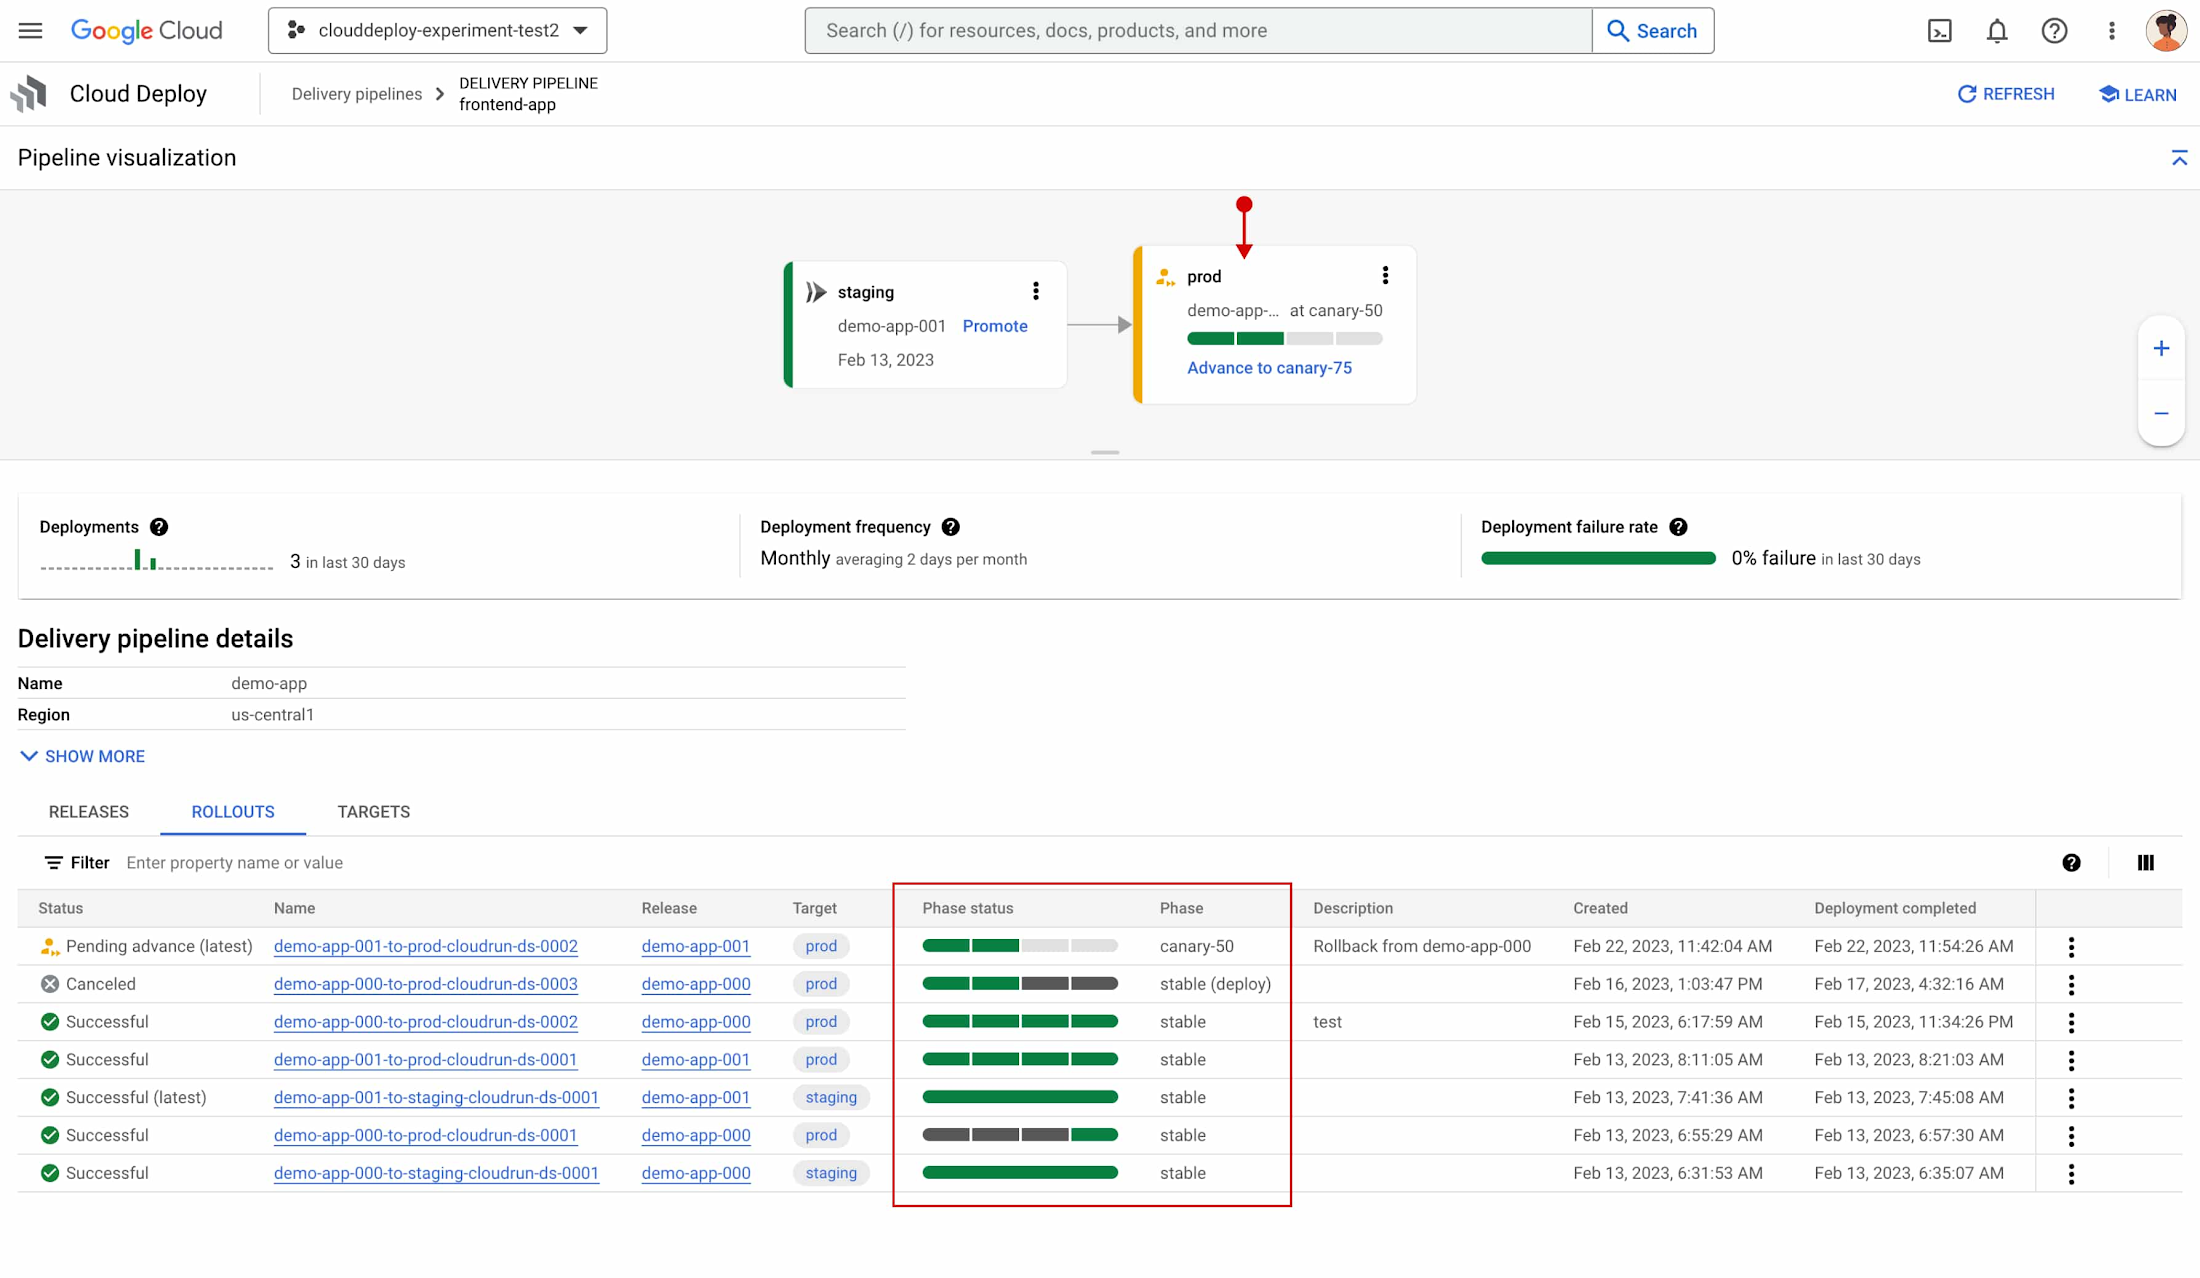Show help for Deployments metric

pyautogui.click(x=159, y=527)
